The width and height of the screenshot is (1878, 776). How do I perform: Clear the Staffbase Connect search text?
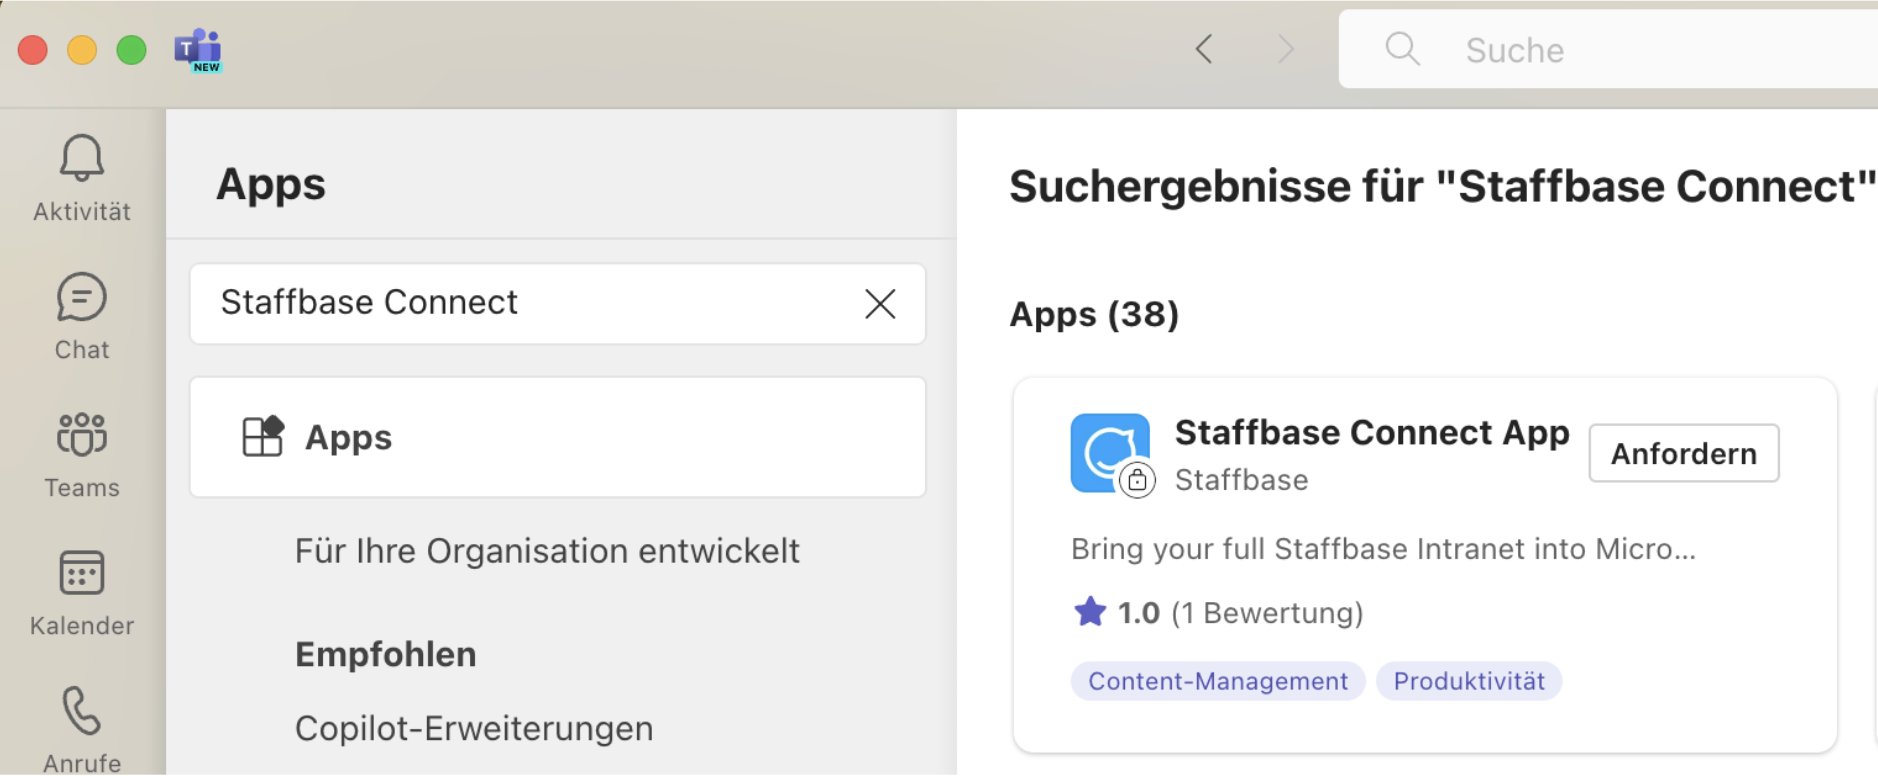pyautogui.click(x=880, y=304)
